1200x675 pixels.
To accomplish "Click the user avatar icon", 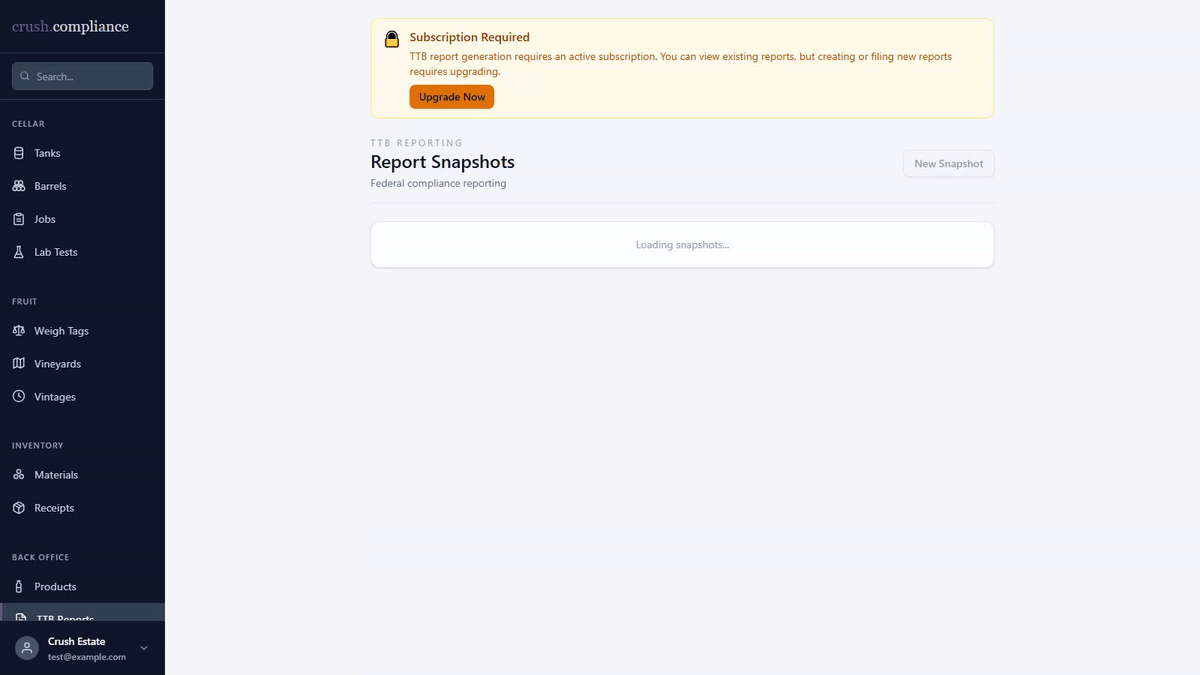I will coord(27,648).
